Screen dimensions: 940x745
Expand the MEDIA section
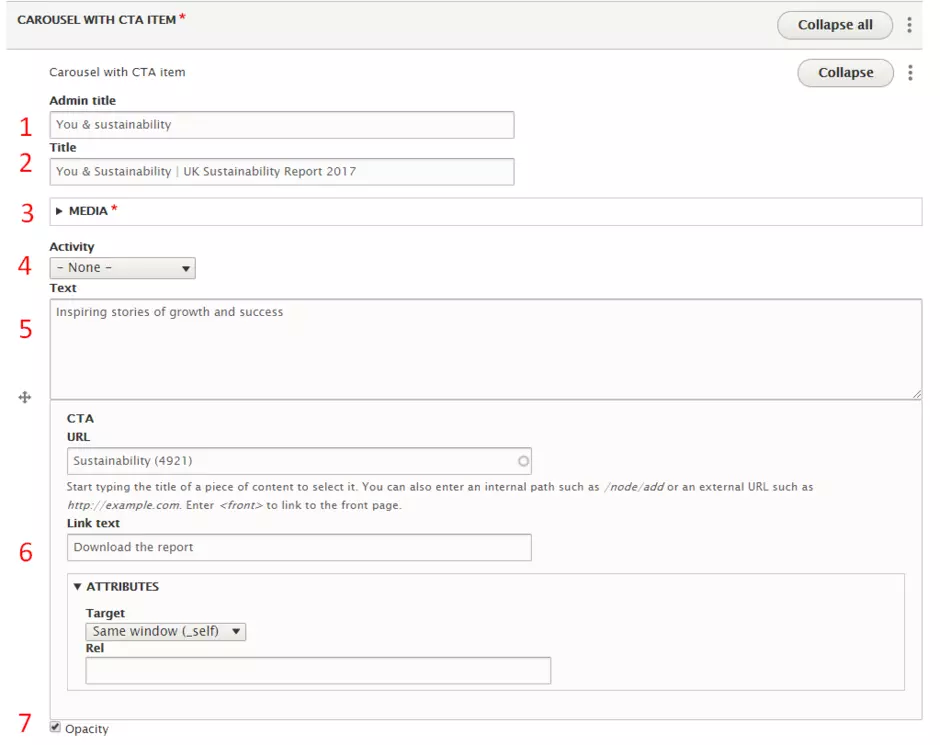pos(88,211)
